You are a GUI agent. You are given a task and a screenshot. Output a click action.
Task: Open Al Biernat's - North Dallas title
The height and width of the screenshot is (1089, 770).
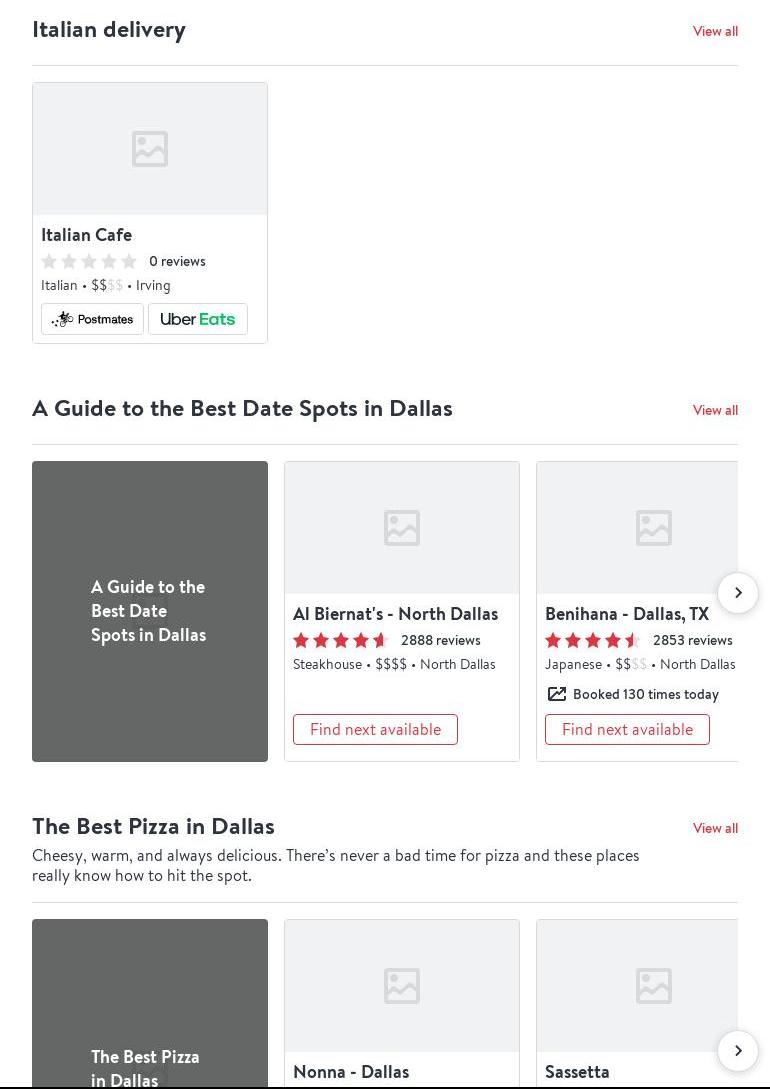395,614
